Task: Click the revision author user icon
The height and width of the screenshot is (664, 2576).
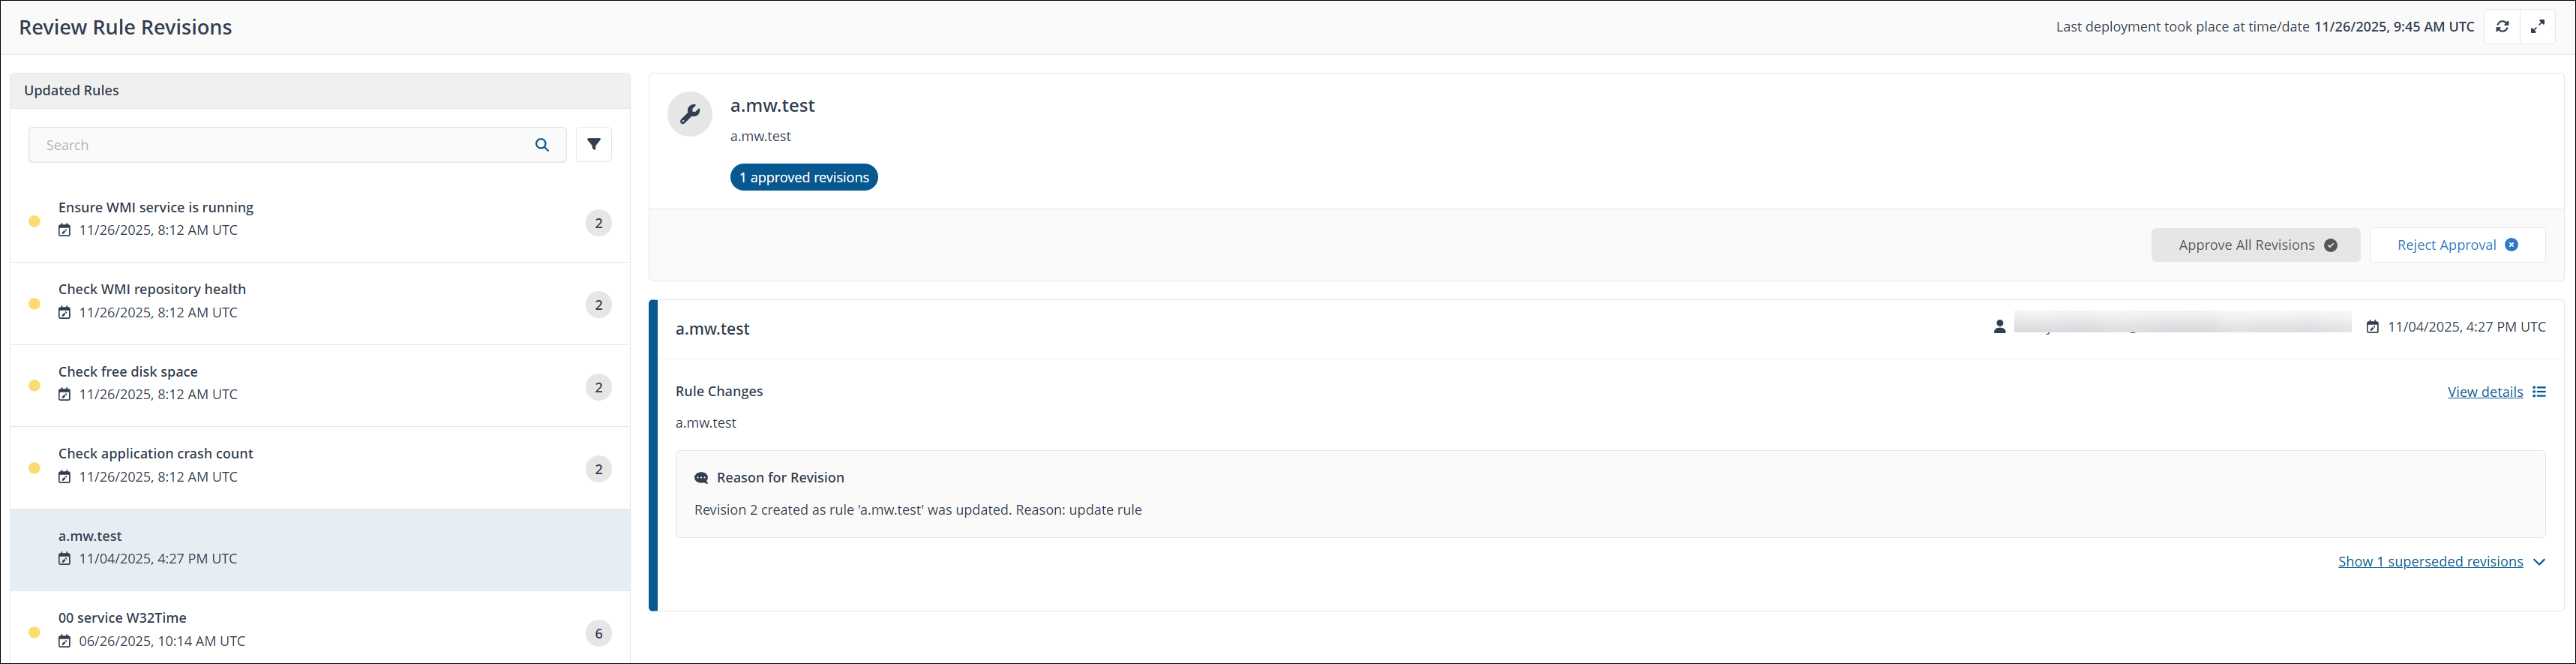Action: click(1999, 327)
